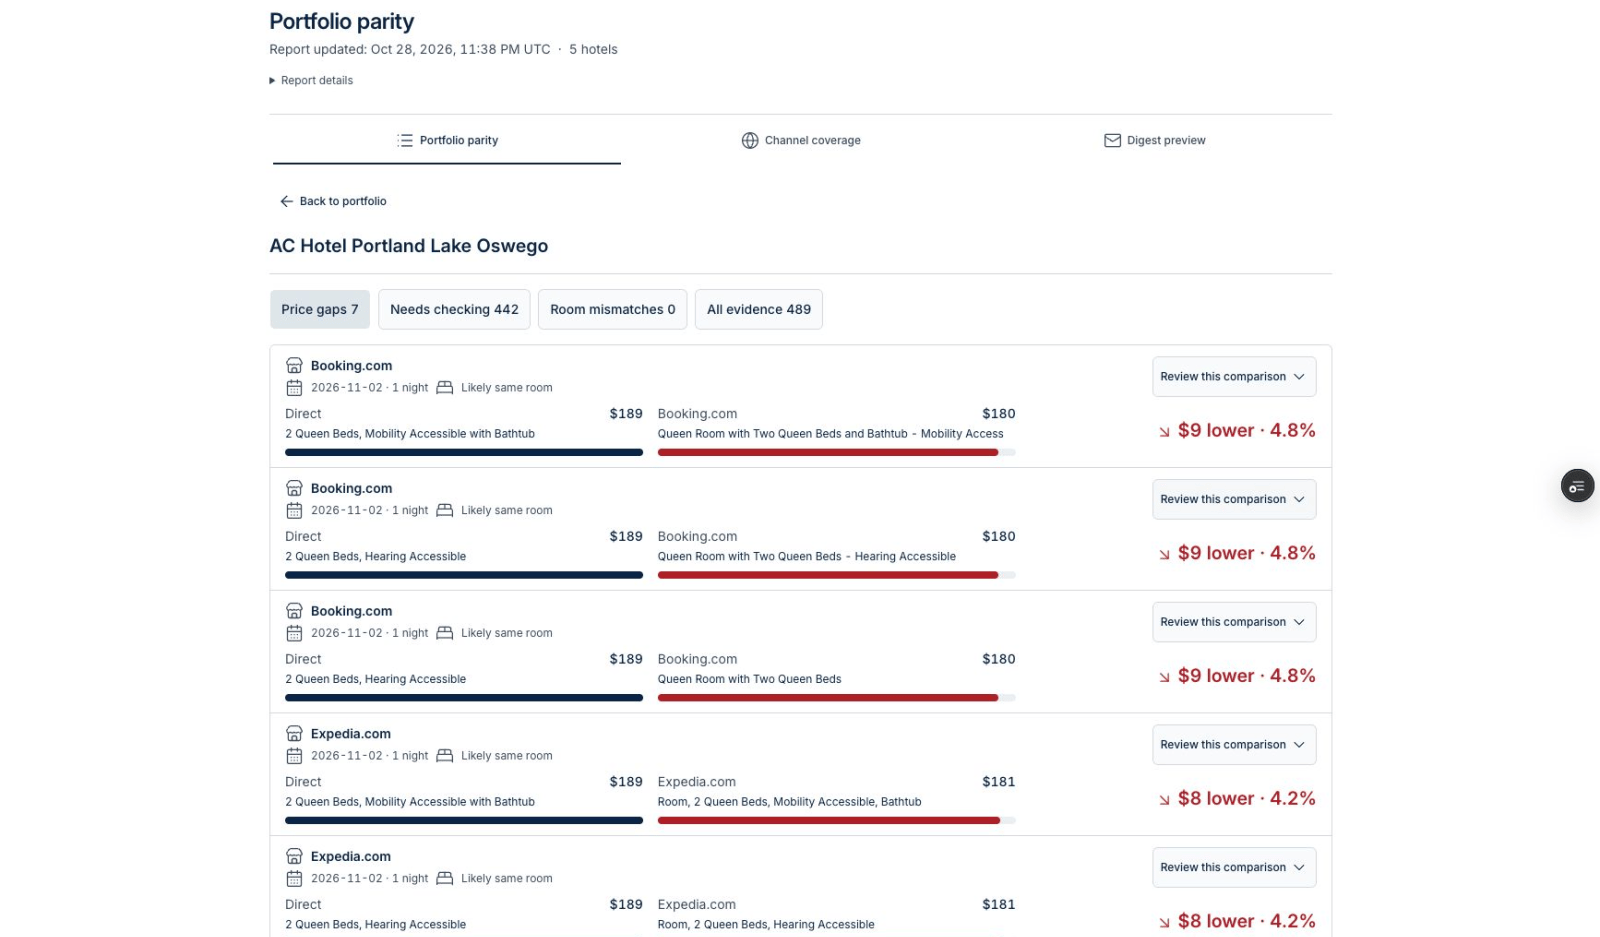Select the Room mismatches 0 filter
Viewport: 1600px width, 937px height.
612,310
